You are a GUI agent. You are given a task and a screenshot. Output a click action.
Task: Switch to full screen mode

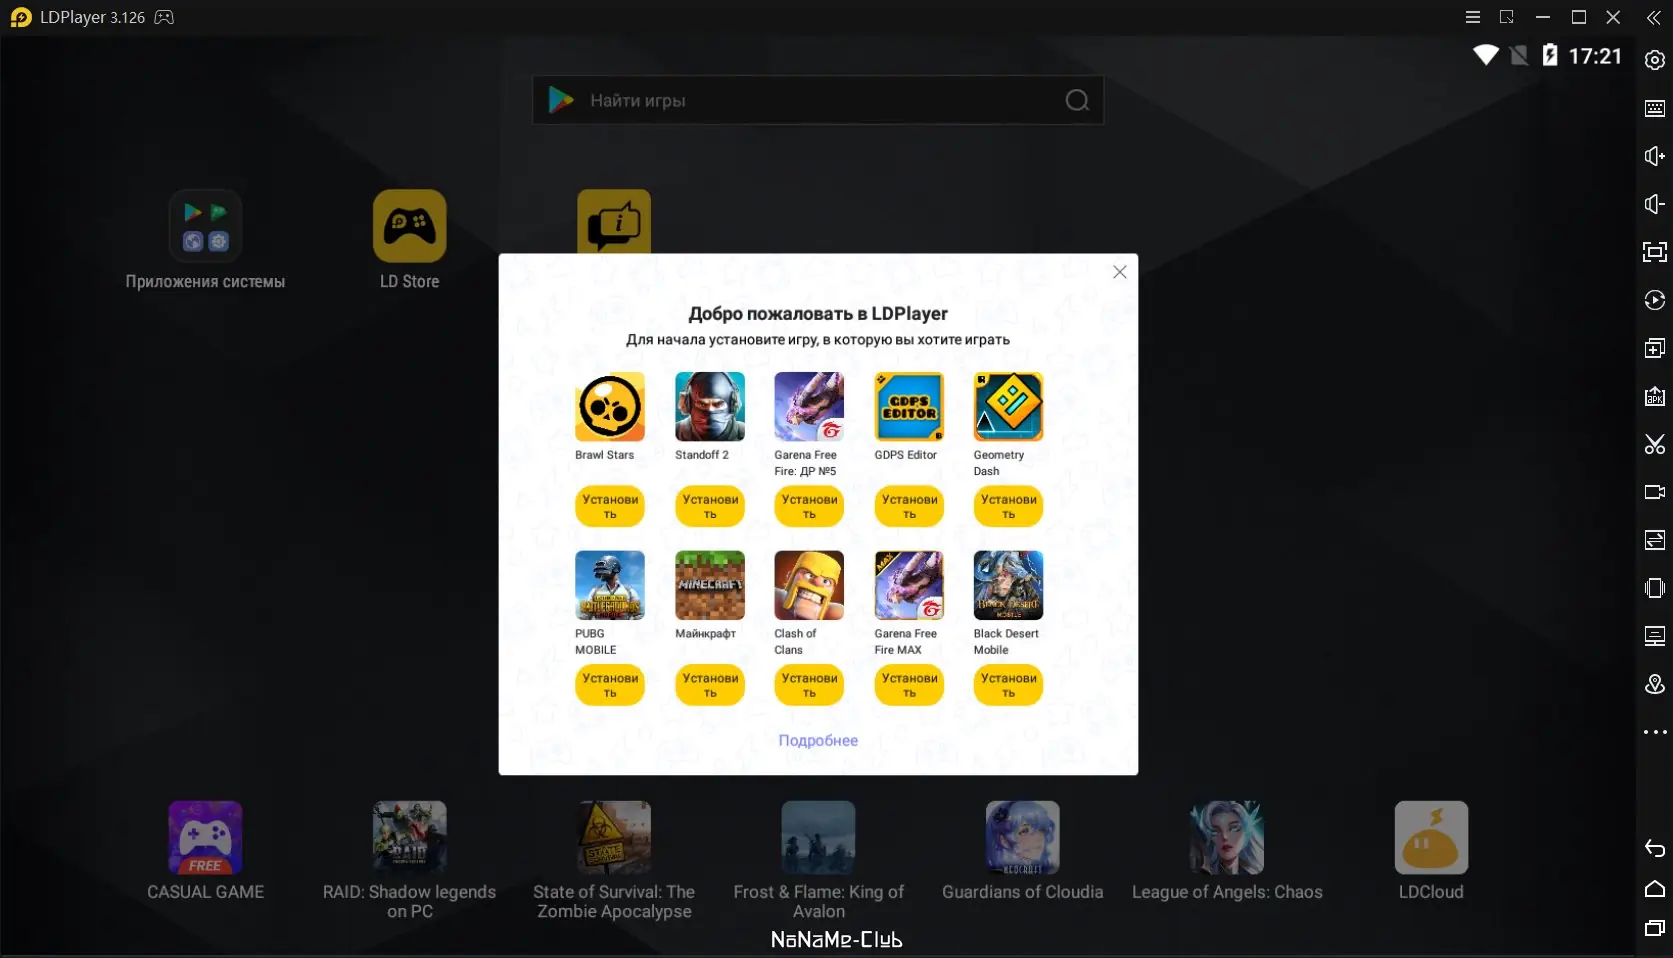[1655, 252]
